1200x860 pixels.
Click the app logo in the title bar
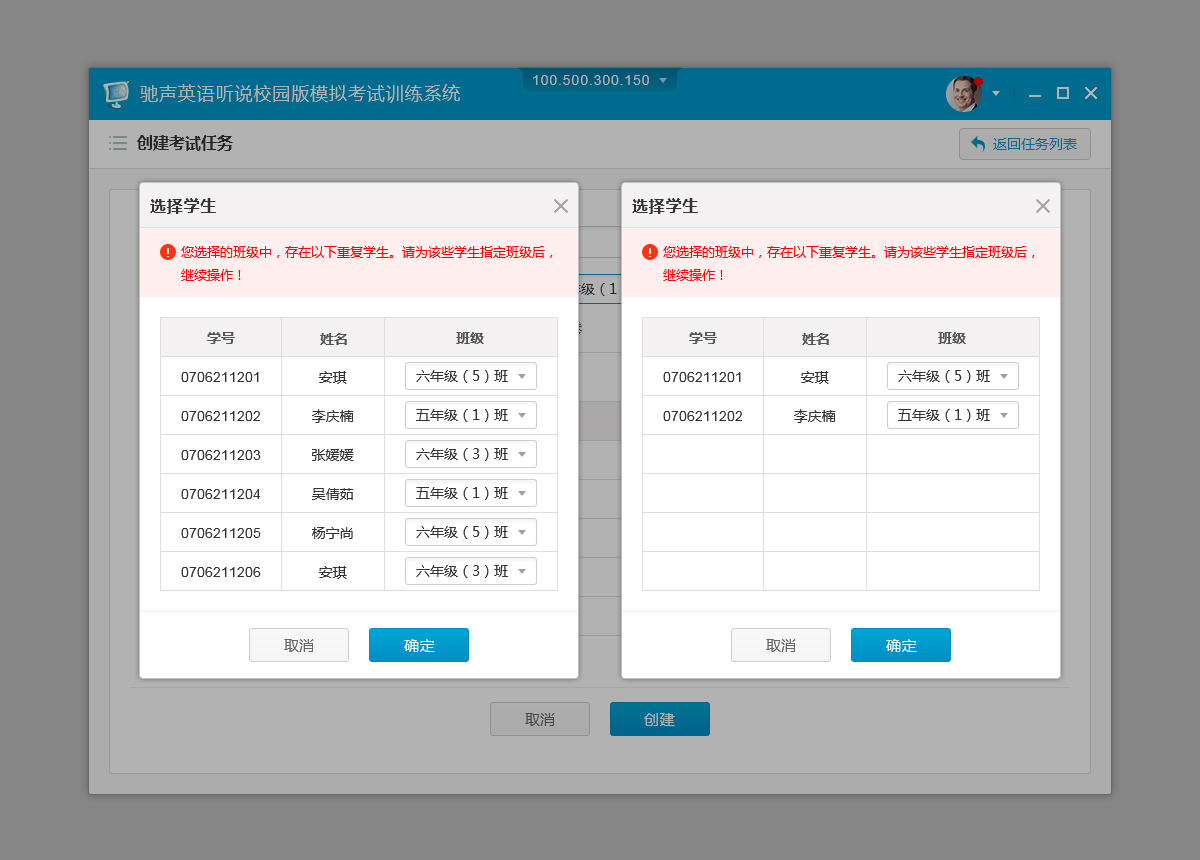[x=117, y=94]
